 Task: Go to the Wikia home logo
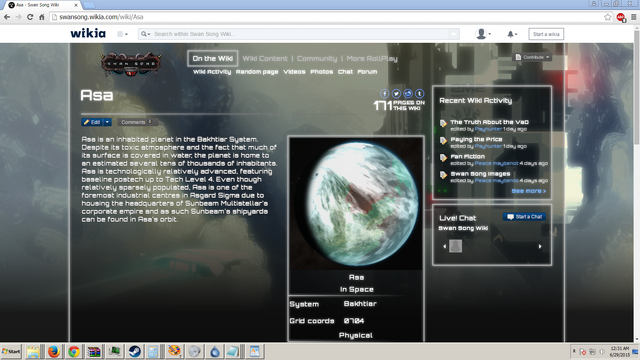[x=88, y=33]
